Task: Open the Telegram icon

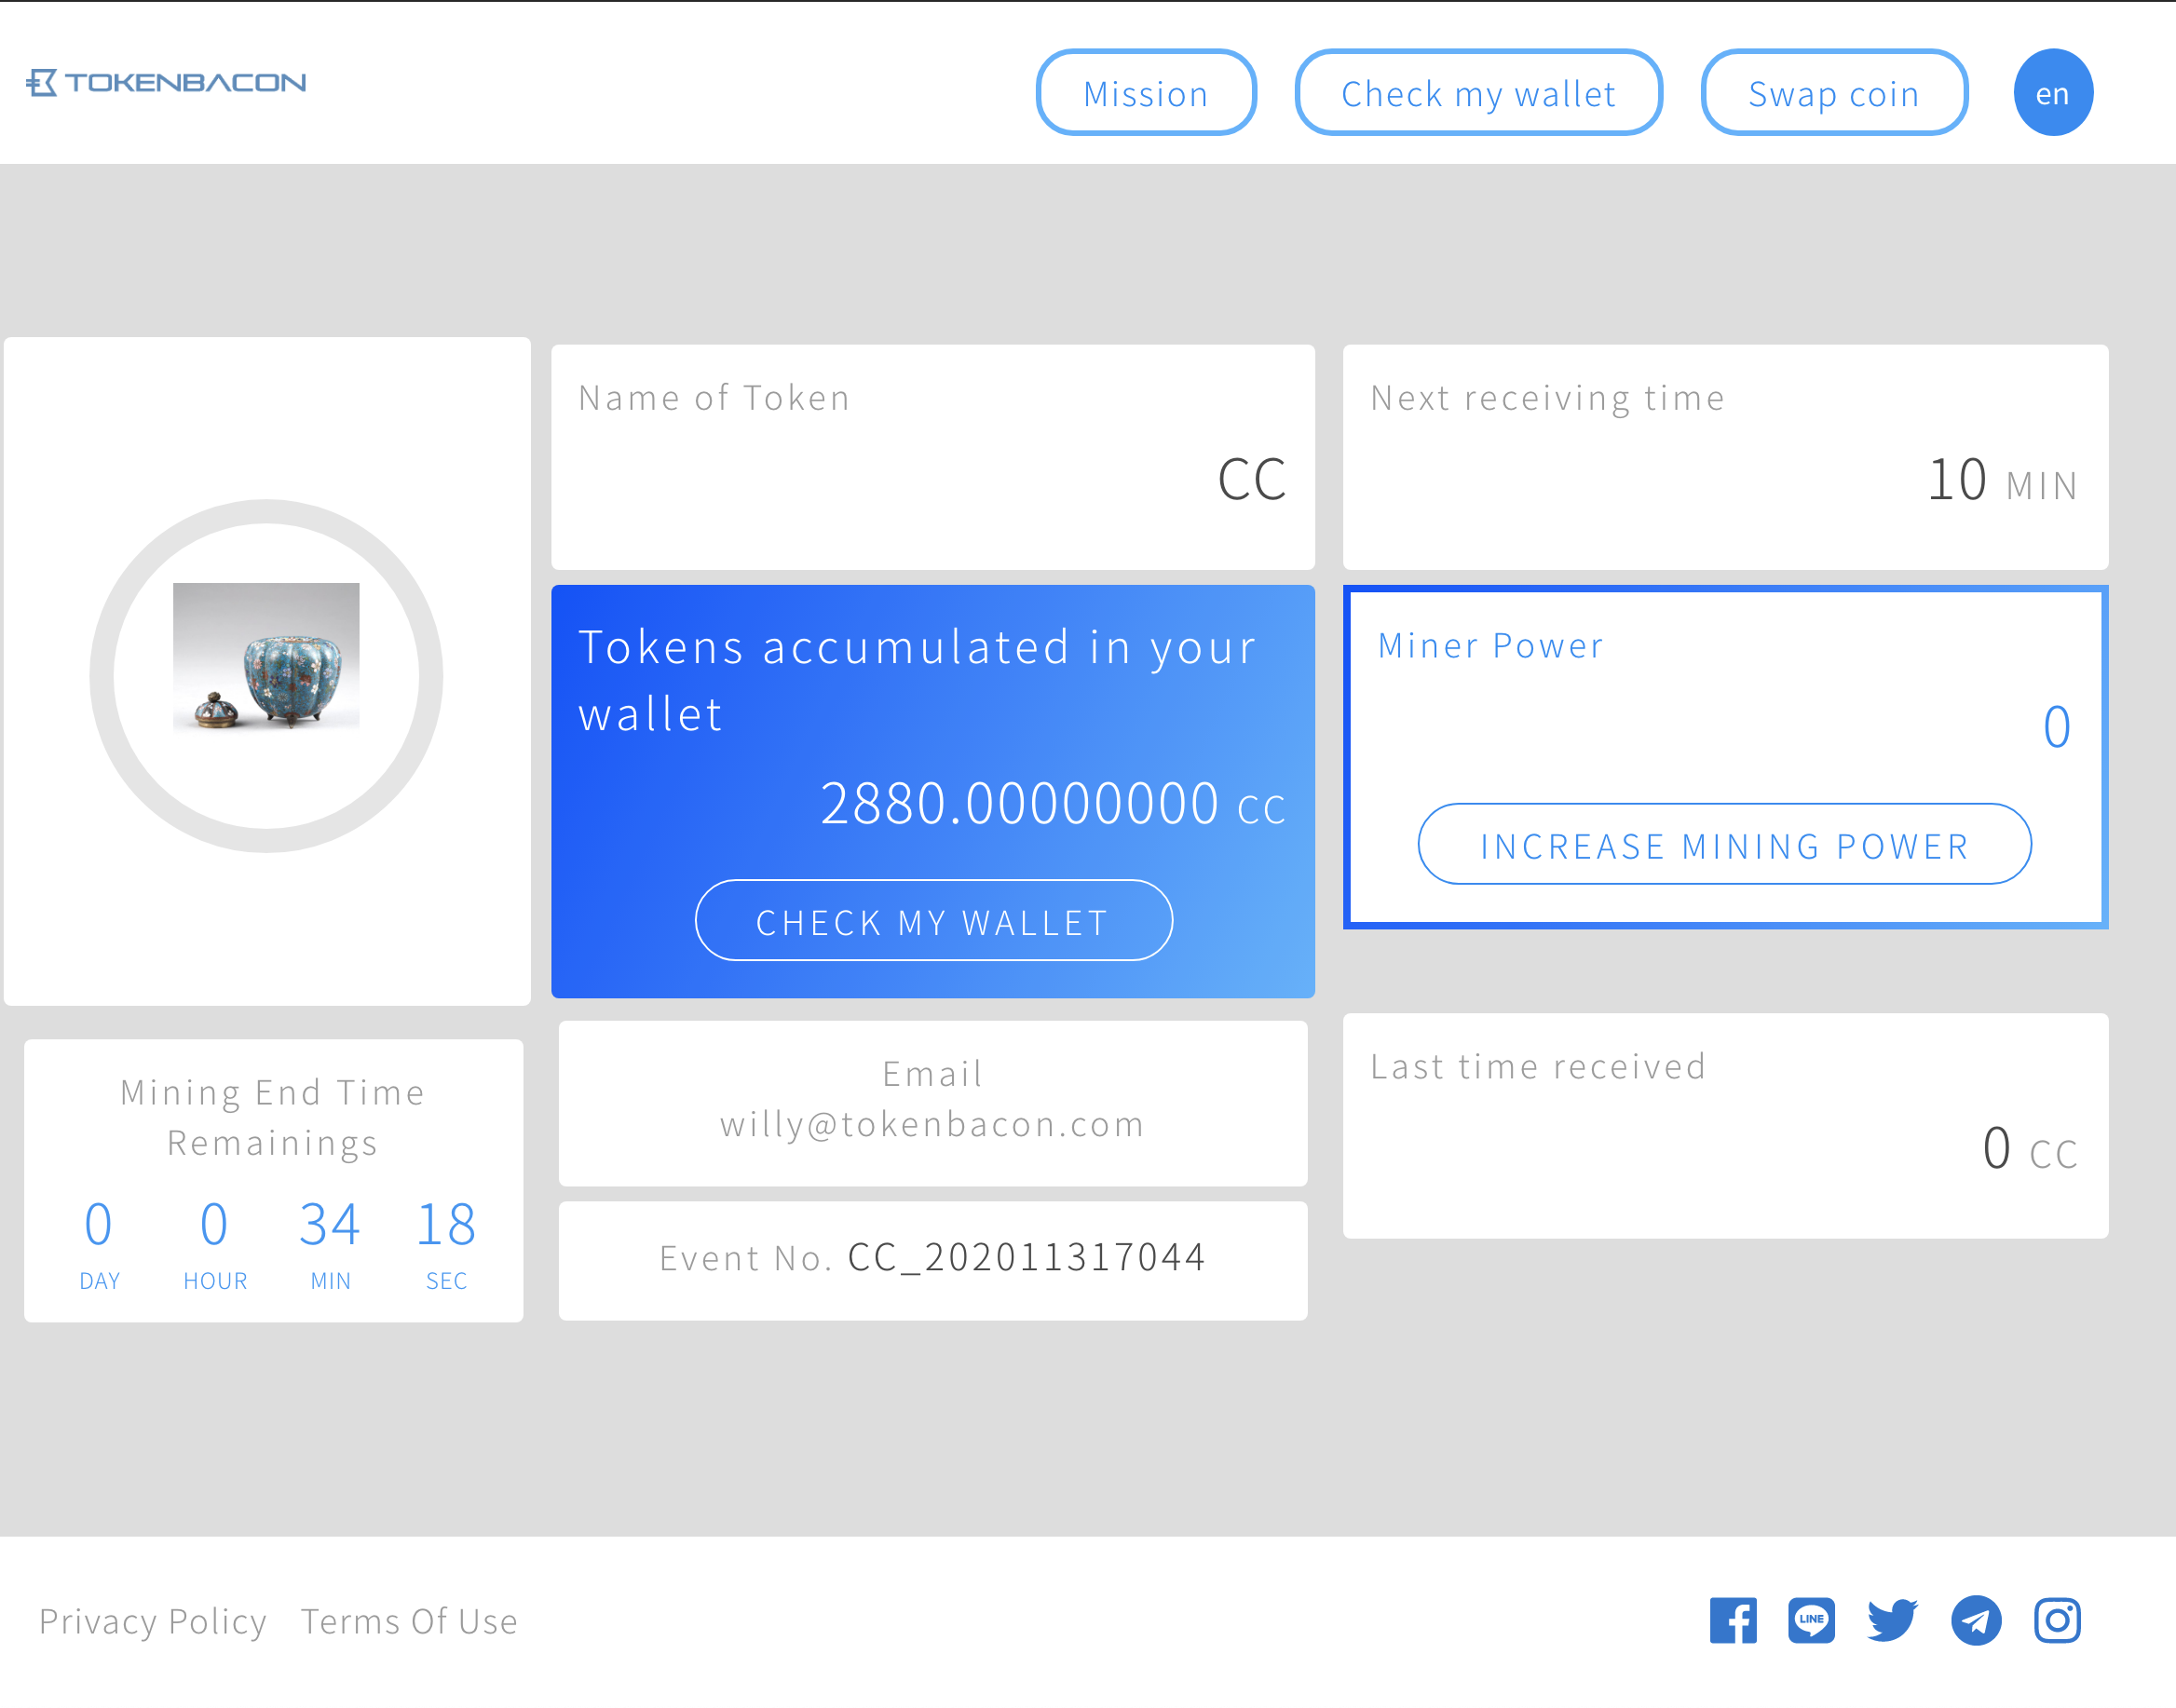Action: pos(1976,1620)
